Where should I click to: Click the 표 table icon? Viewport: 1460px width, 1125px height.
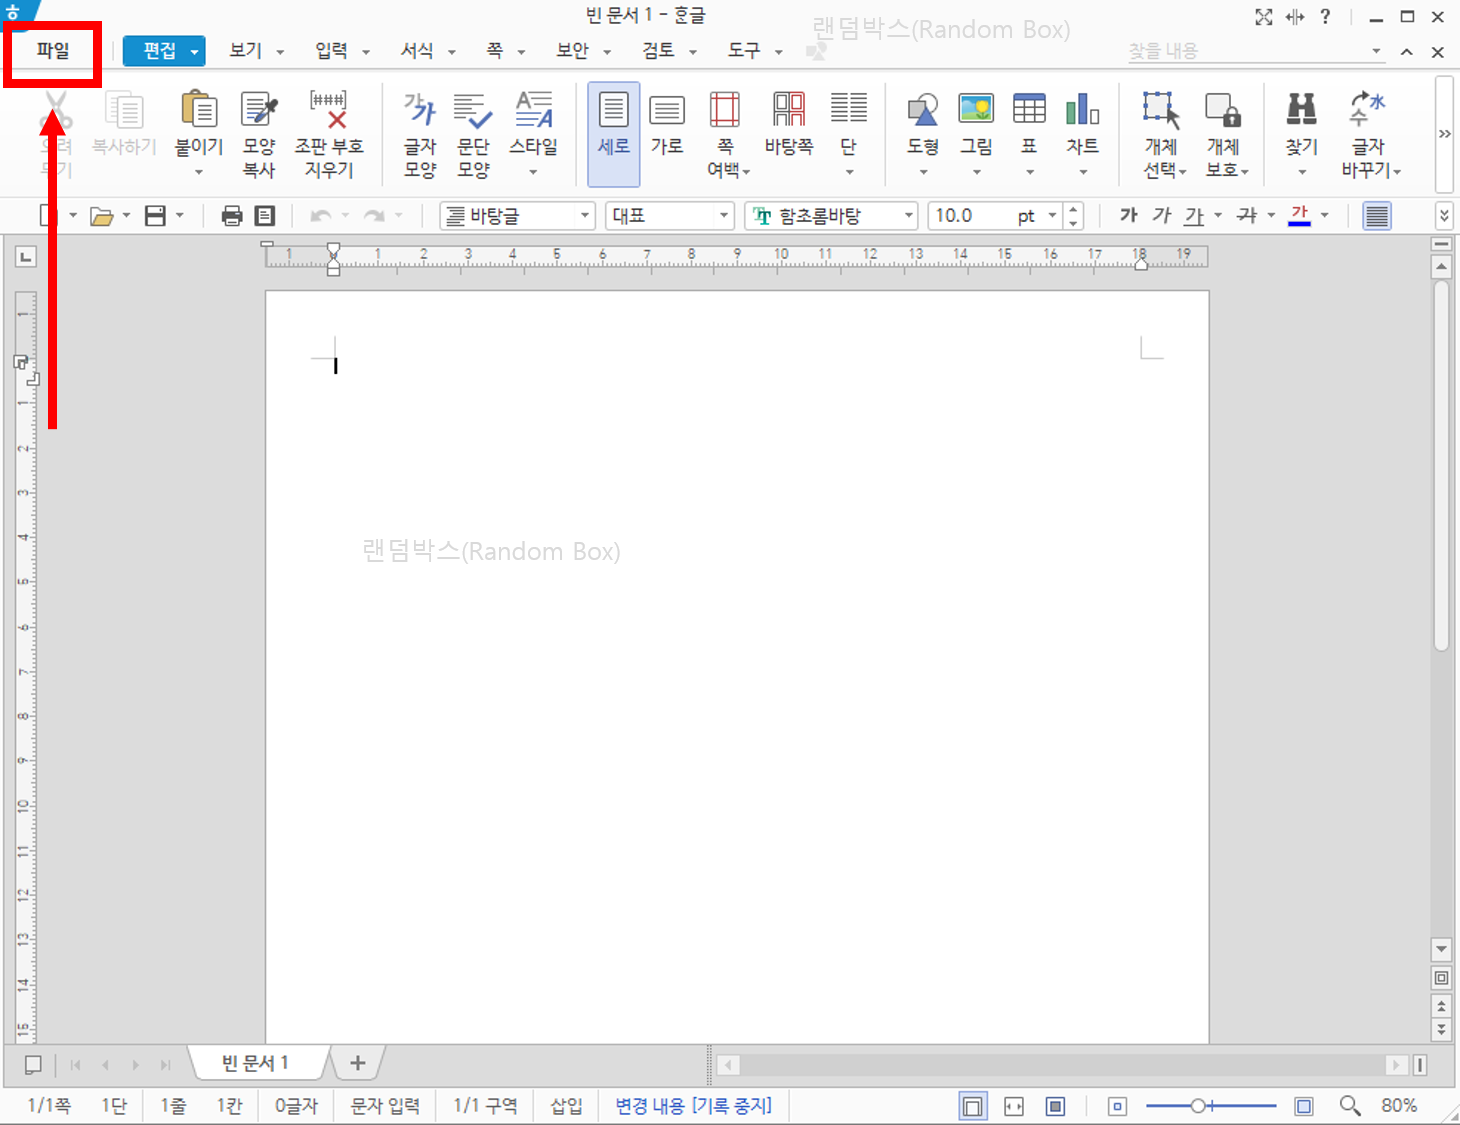pyautogui.click(x=1029, y=109)
